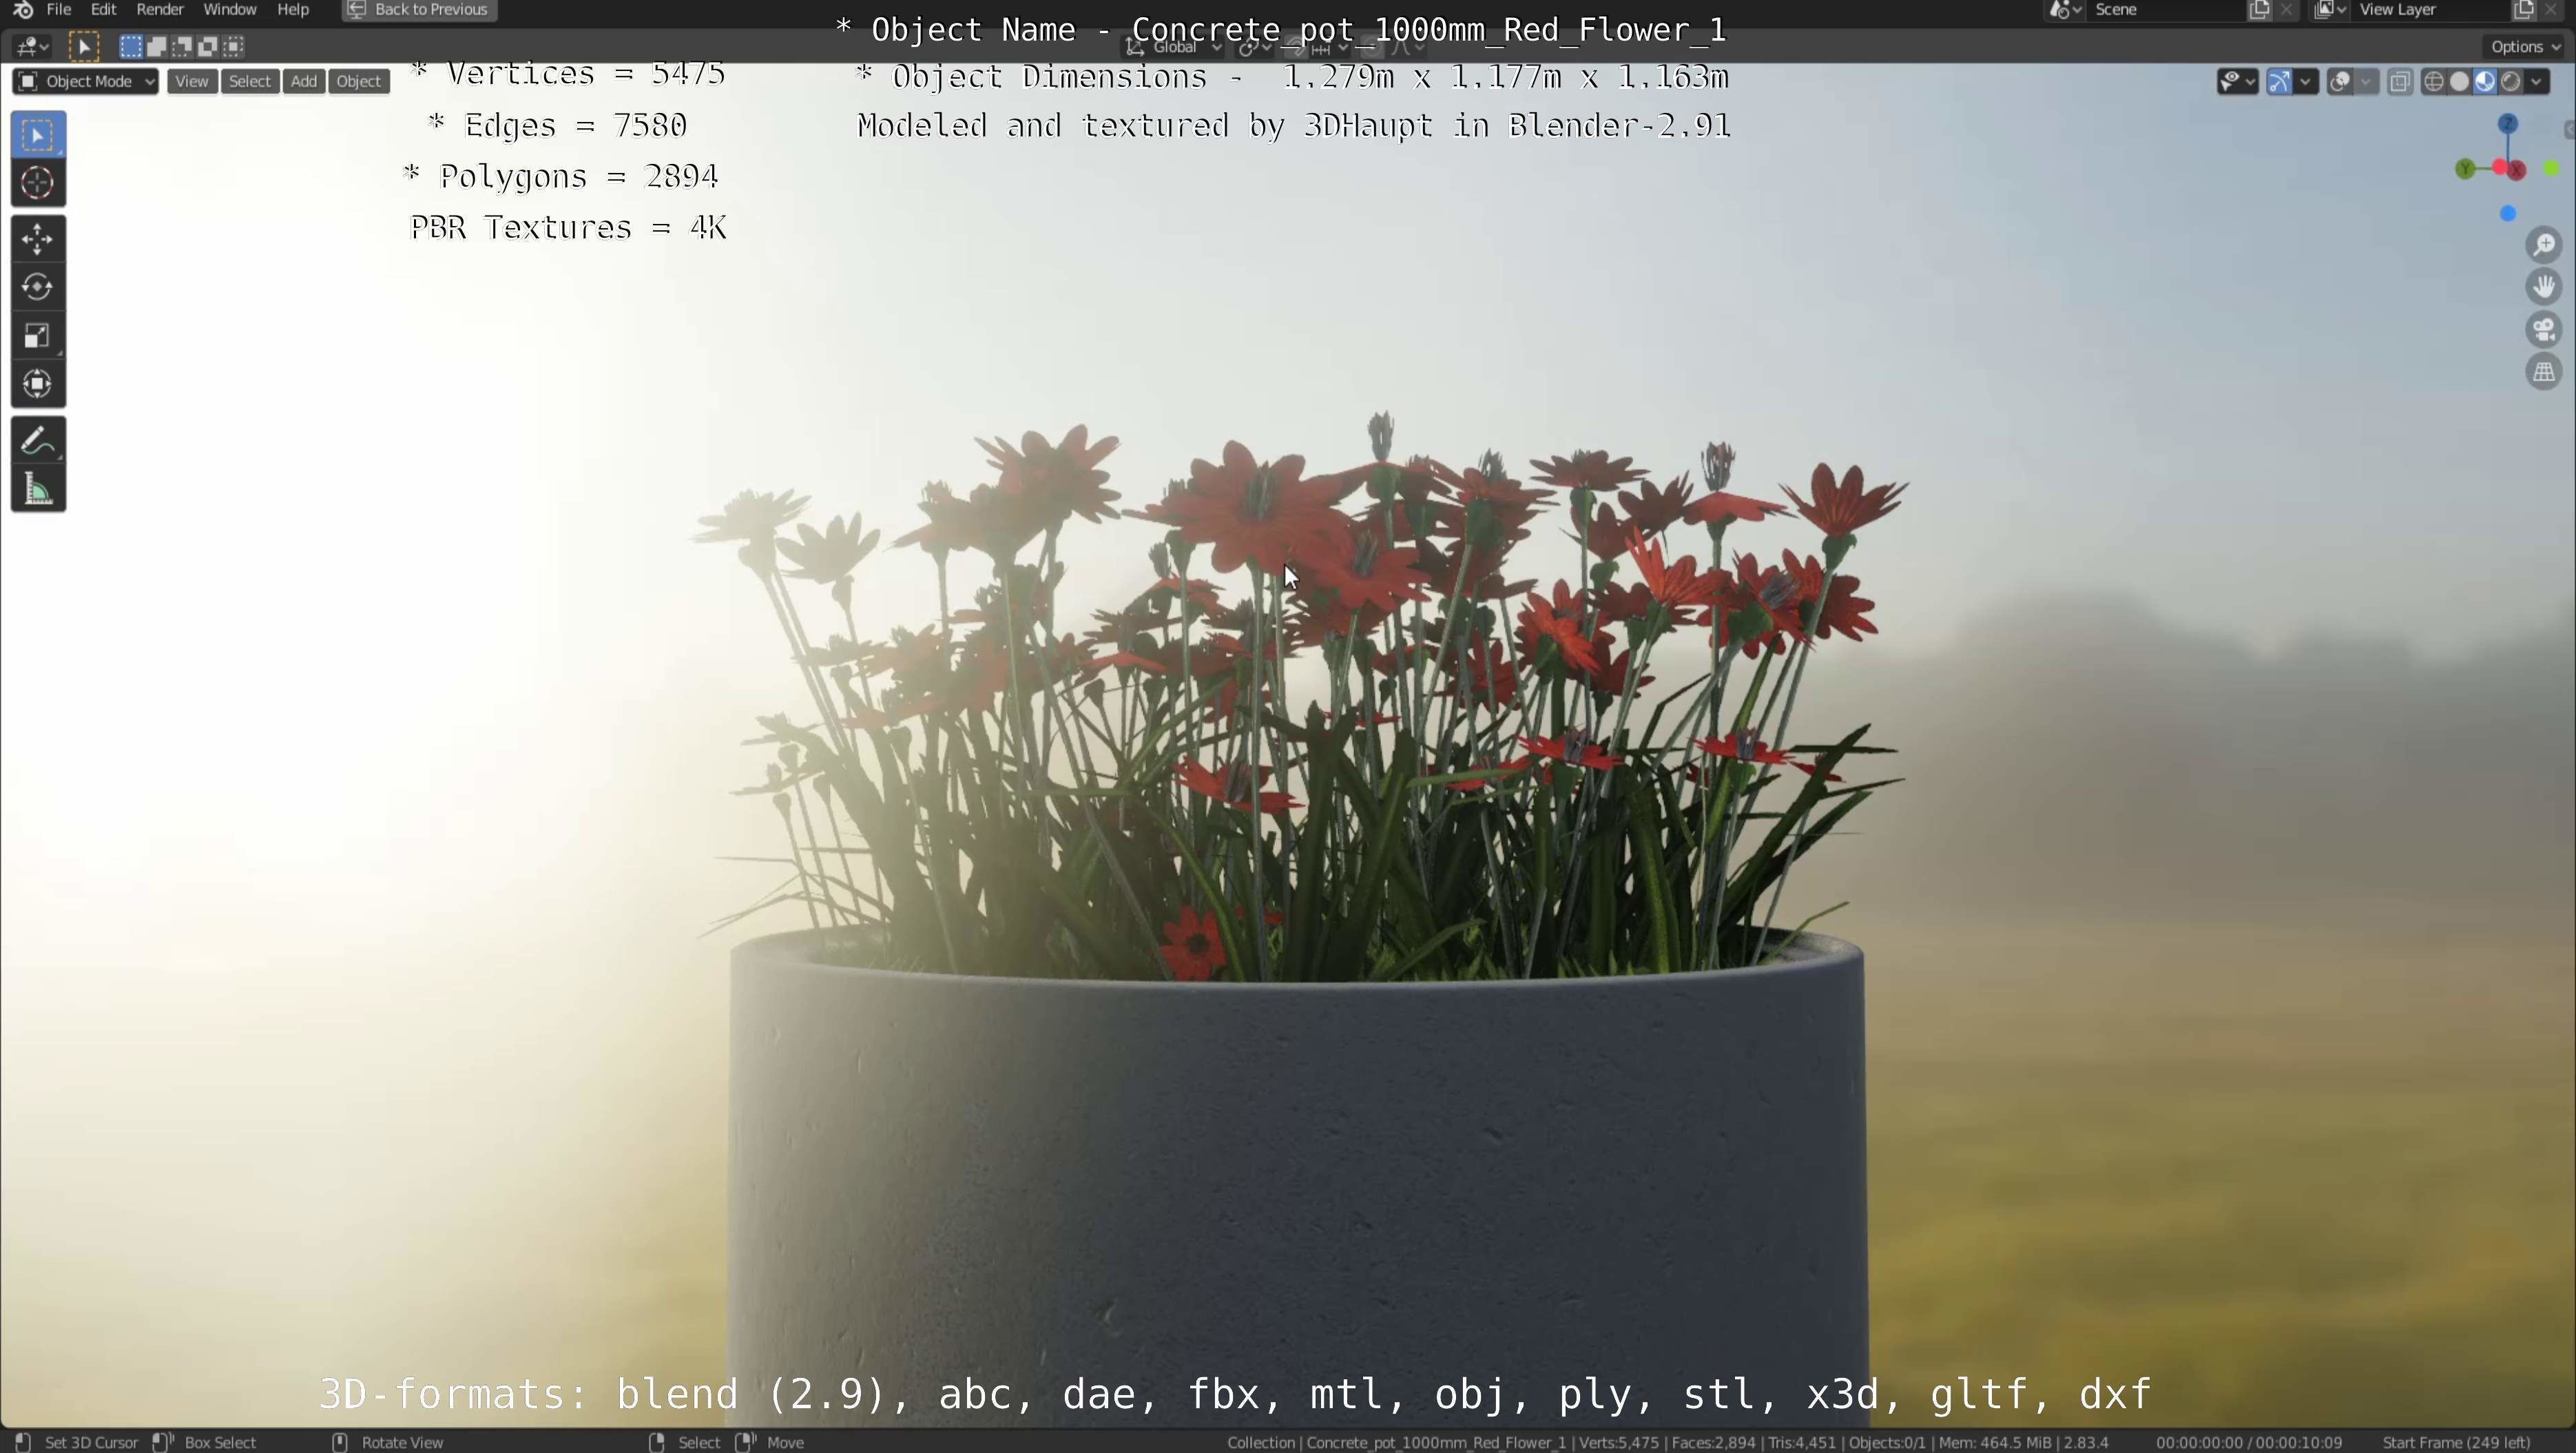Click the zoom magnifier viewport icon
Image resolution: width=2576 pixels, height=1453 pixels.
2544,245
